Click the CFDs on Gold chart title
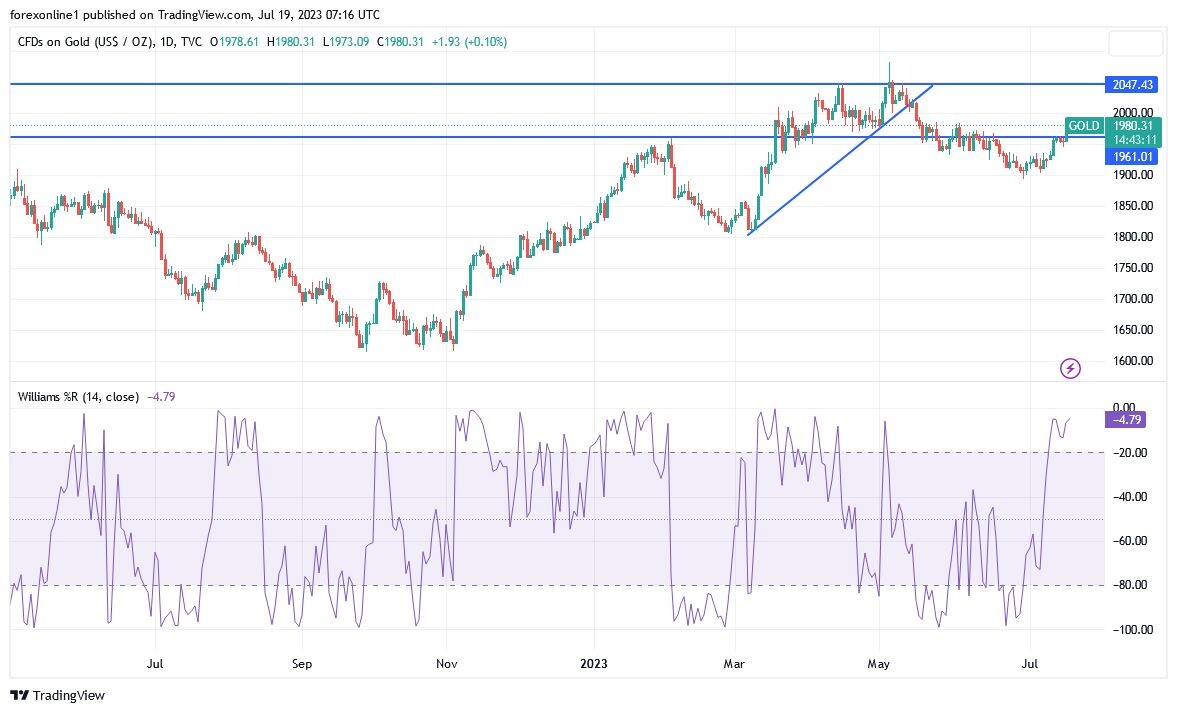1177x713 pixels. [x=110, y=42]
